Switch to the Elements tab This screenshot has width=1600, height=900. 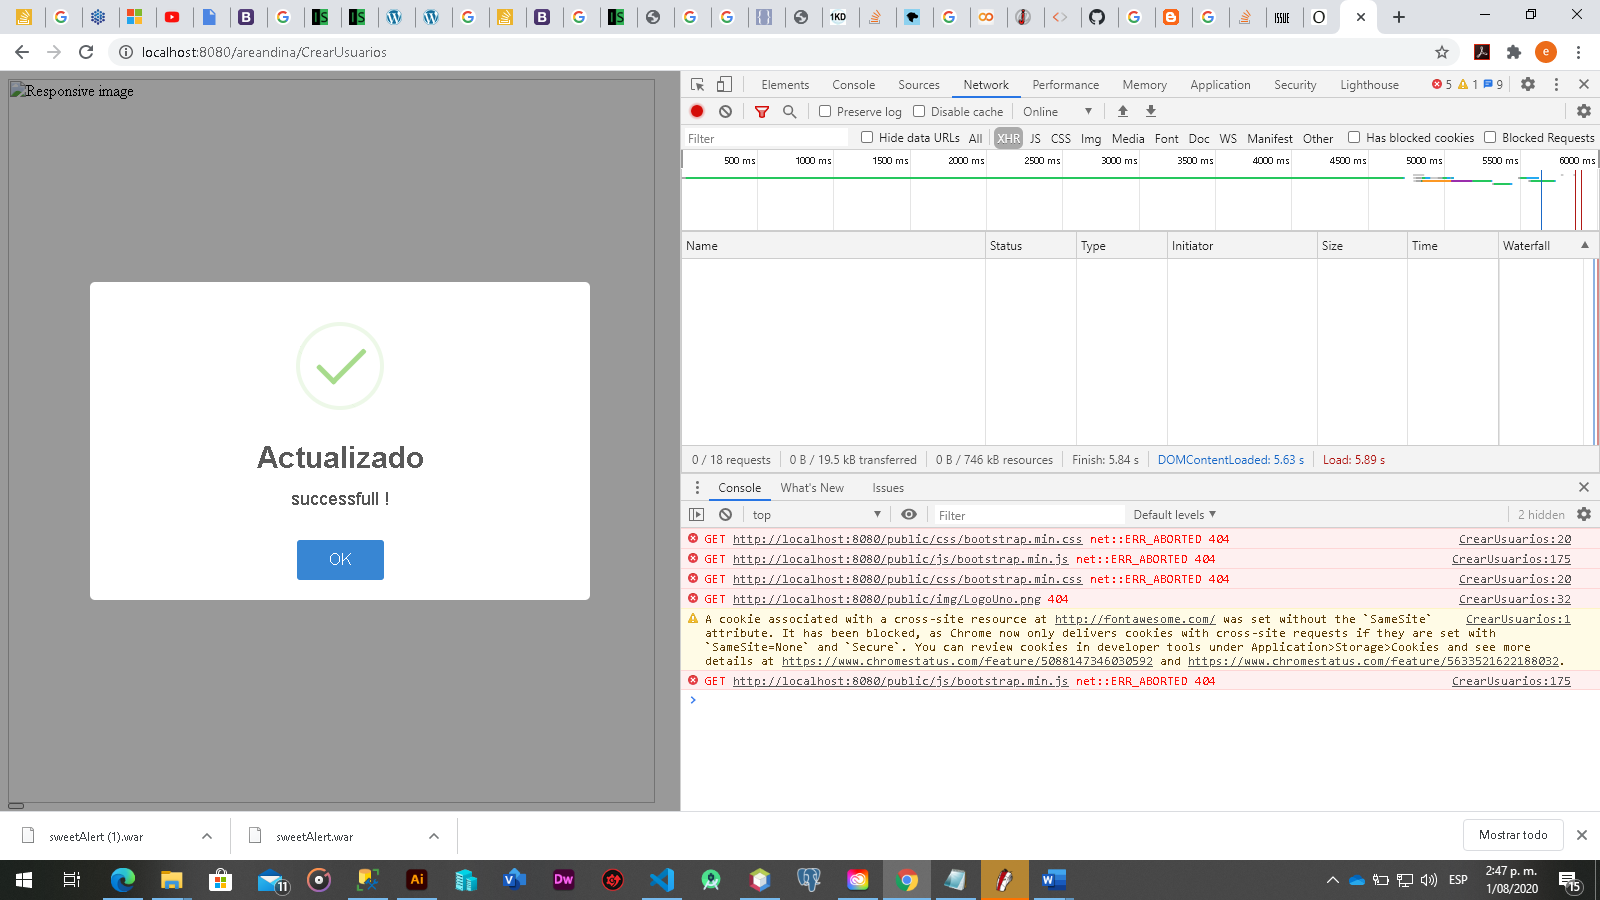(785, 85)
